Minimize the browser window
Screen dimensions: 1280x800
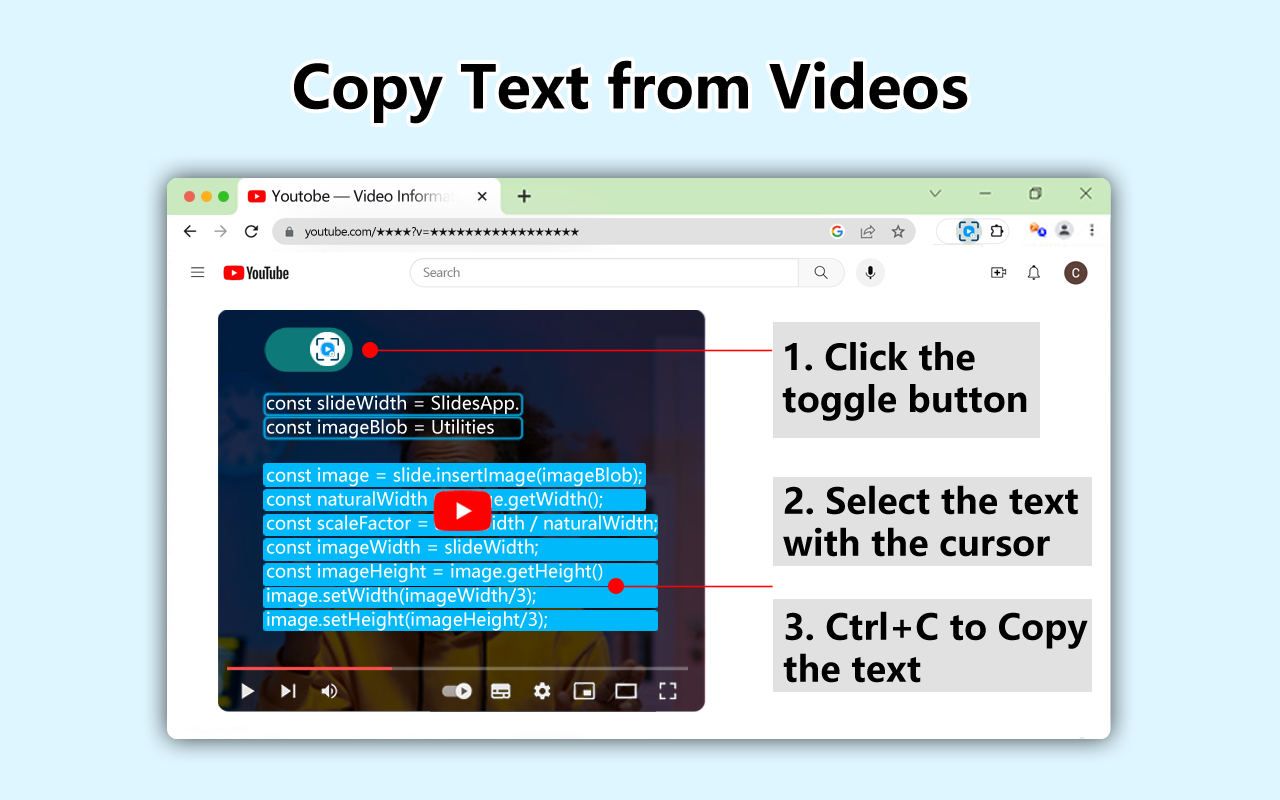tap(985, 194)
